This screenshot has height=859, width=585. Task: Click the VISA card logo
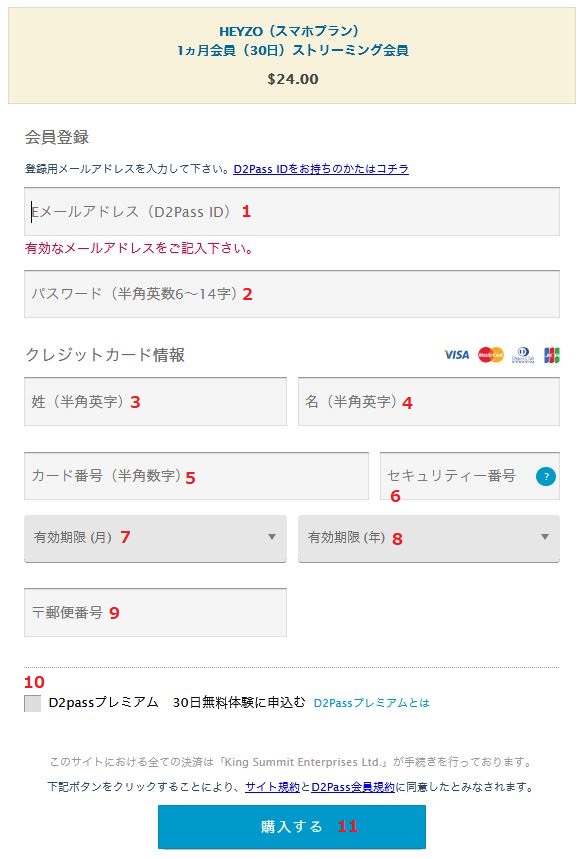click(x=456, y=355)
